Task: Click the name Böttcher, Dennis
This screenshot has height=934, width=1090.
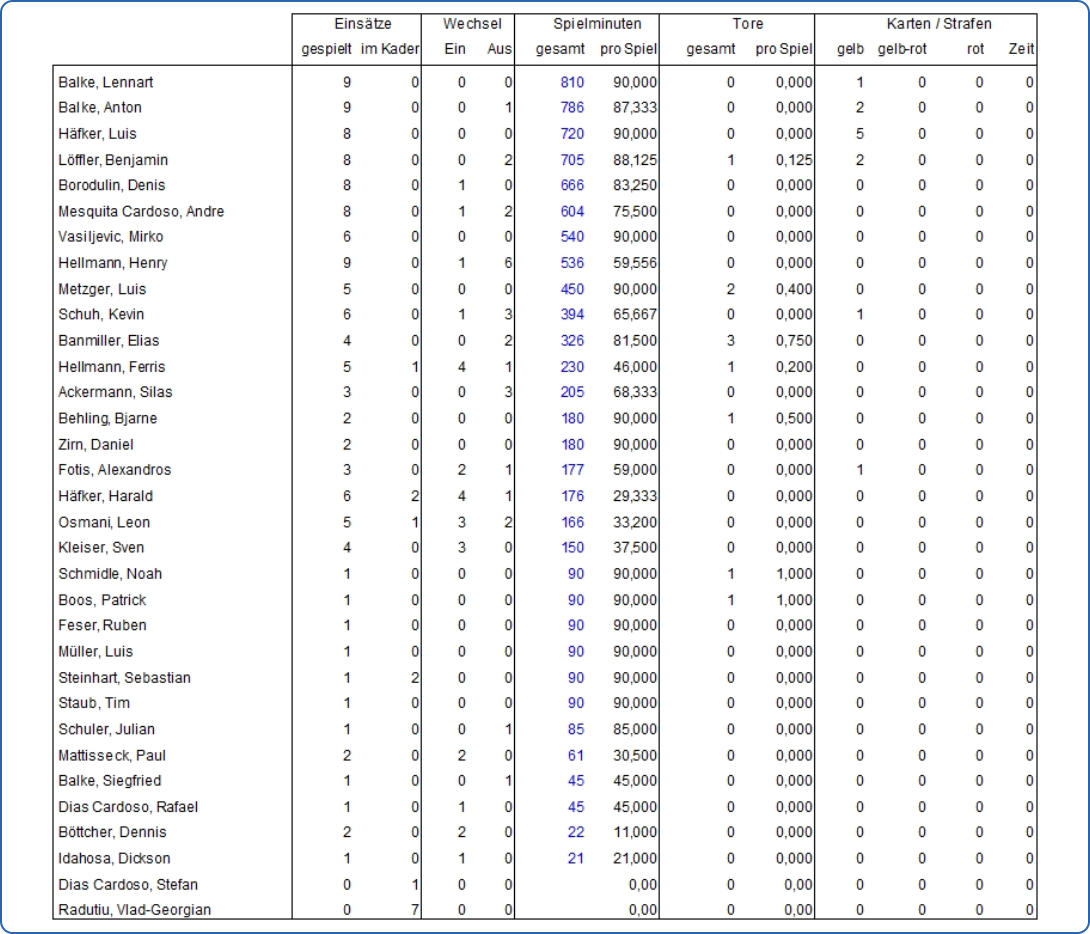Action: 113,833
